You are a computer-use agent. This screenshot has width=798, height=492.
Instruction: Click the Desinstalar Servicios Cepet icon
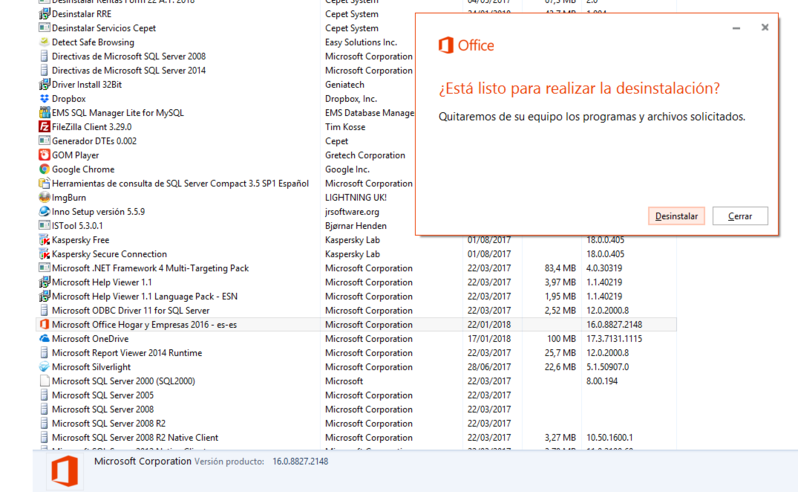click(44, 28)
